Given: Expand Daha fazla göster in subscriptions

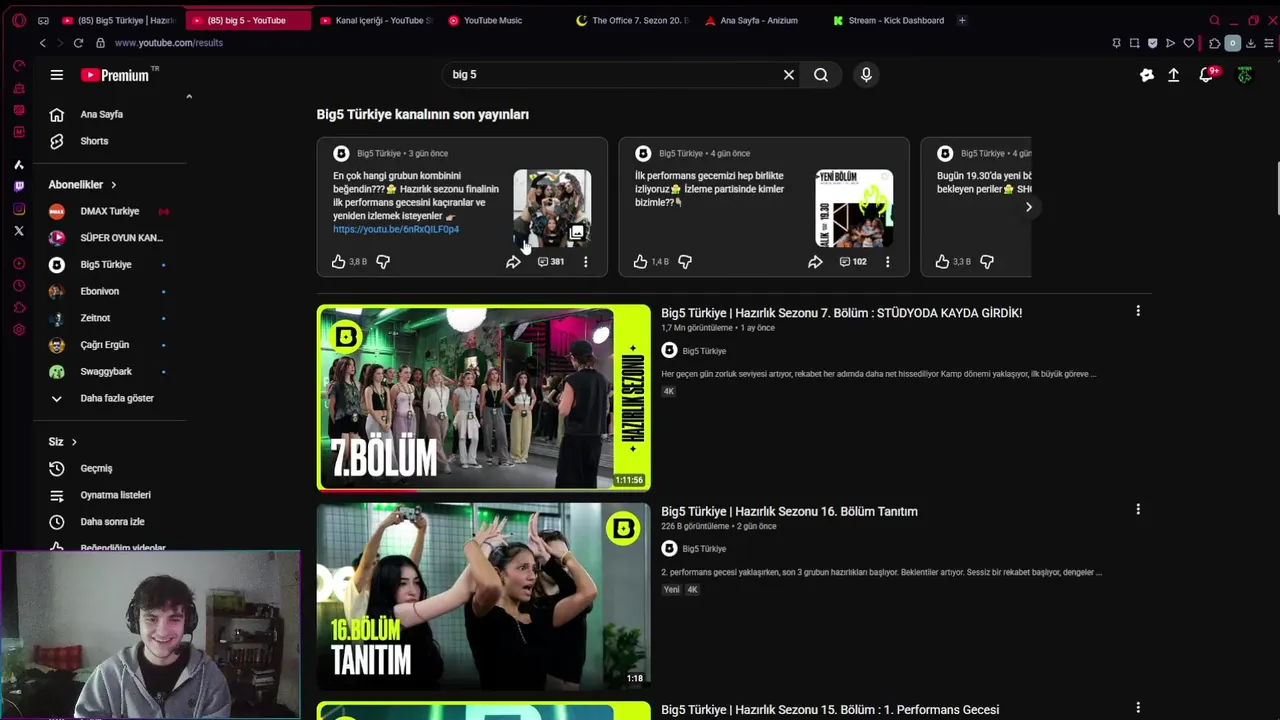Looking at the screenshot, I should [x=116, y=398].
